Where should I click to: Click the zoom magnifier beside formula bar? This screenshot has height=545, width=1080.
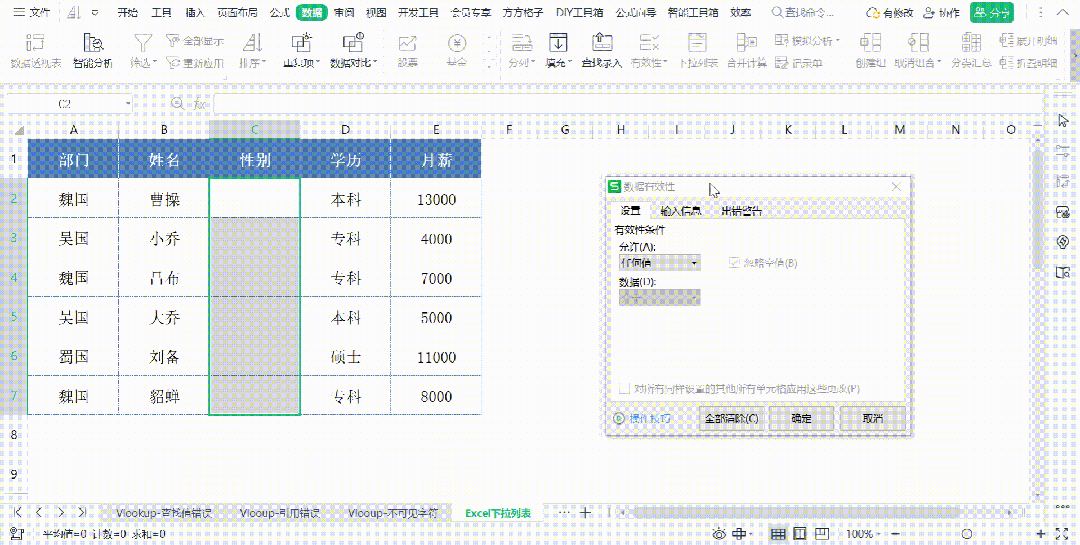pyautogui.click(x=177, y=103)
